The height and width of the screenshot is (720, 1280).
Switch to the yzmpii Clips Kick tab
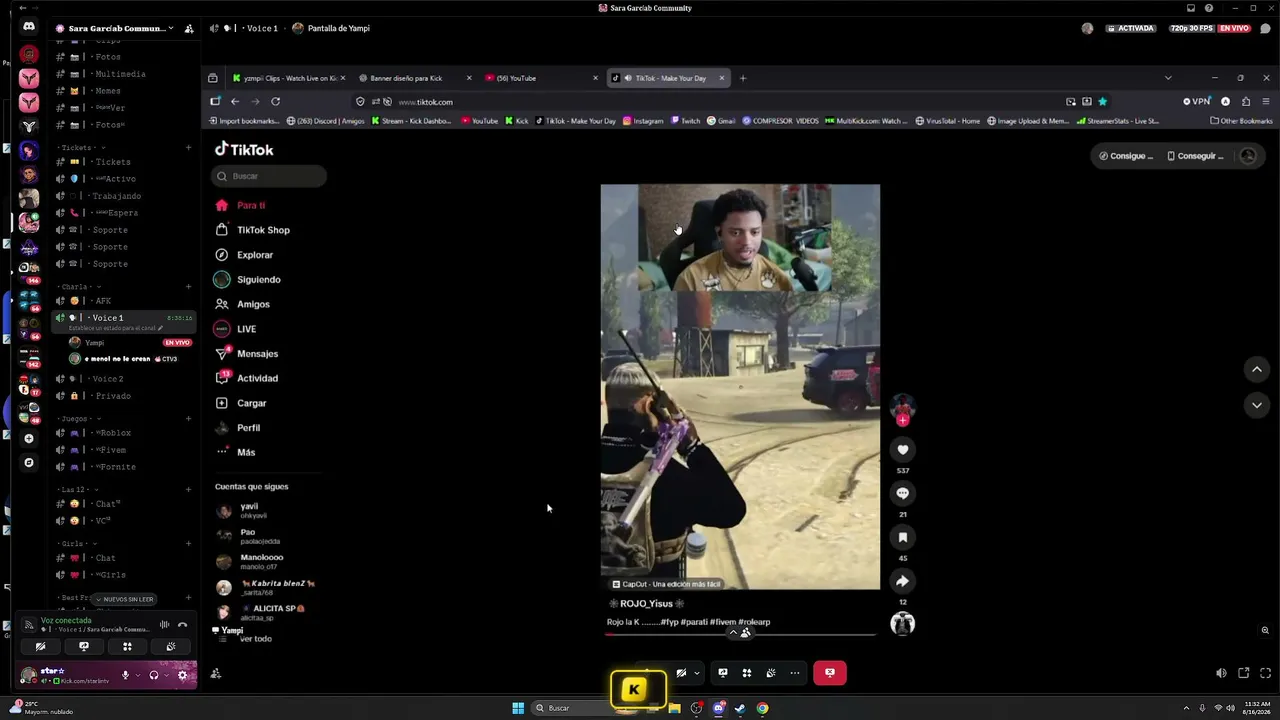point(289,78)
